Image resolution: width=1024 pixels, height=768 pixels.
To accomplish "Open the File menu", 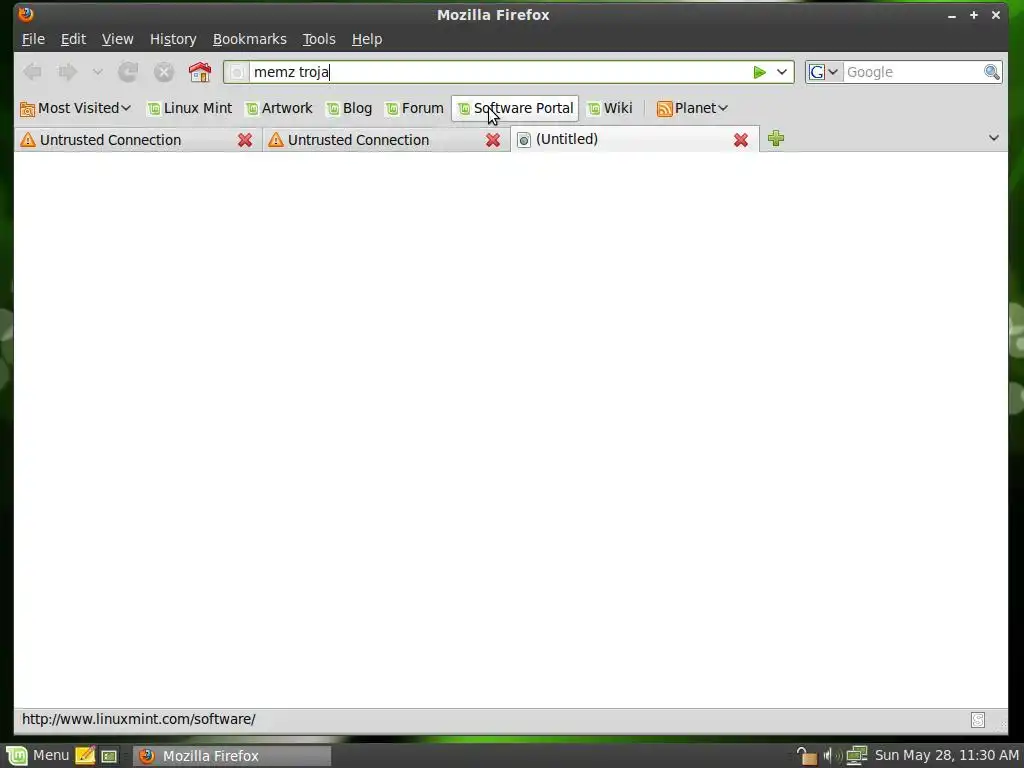I will point(33,39).
